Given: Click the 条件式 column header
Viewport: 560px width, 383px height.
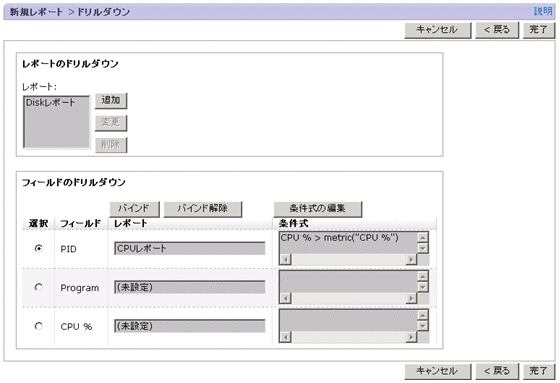Looking at the screenshot, I should click(293, 224).
